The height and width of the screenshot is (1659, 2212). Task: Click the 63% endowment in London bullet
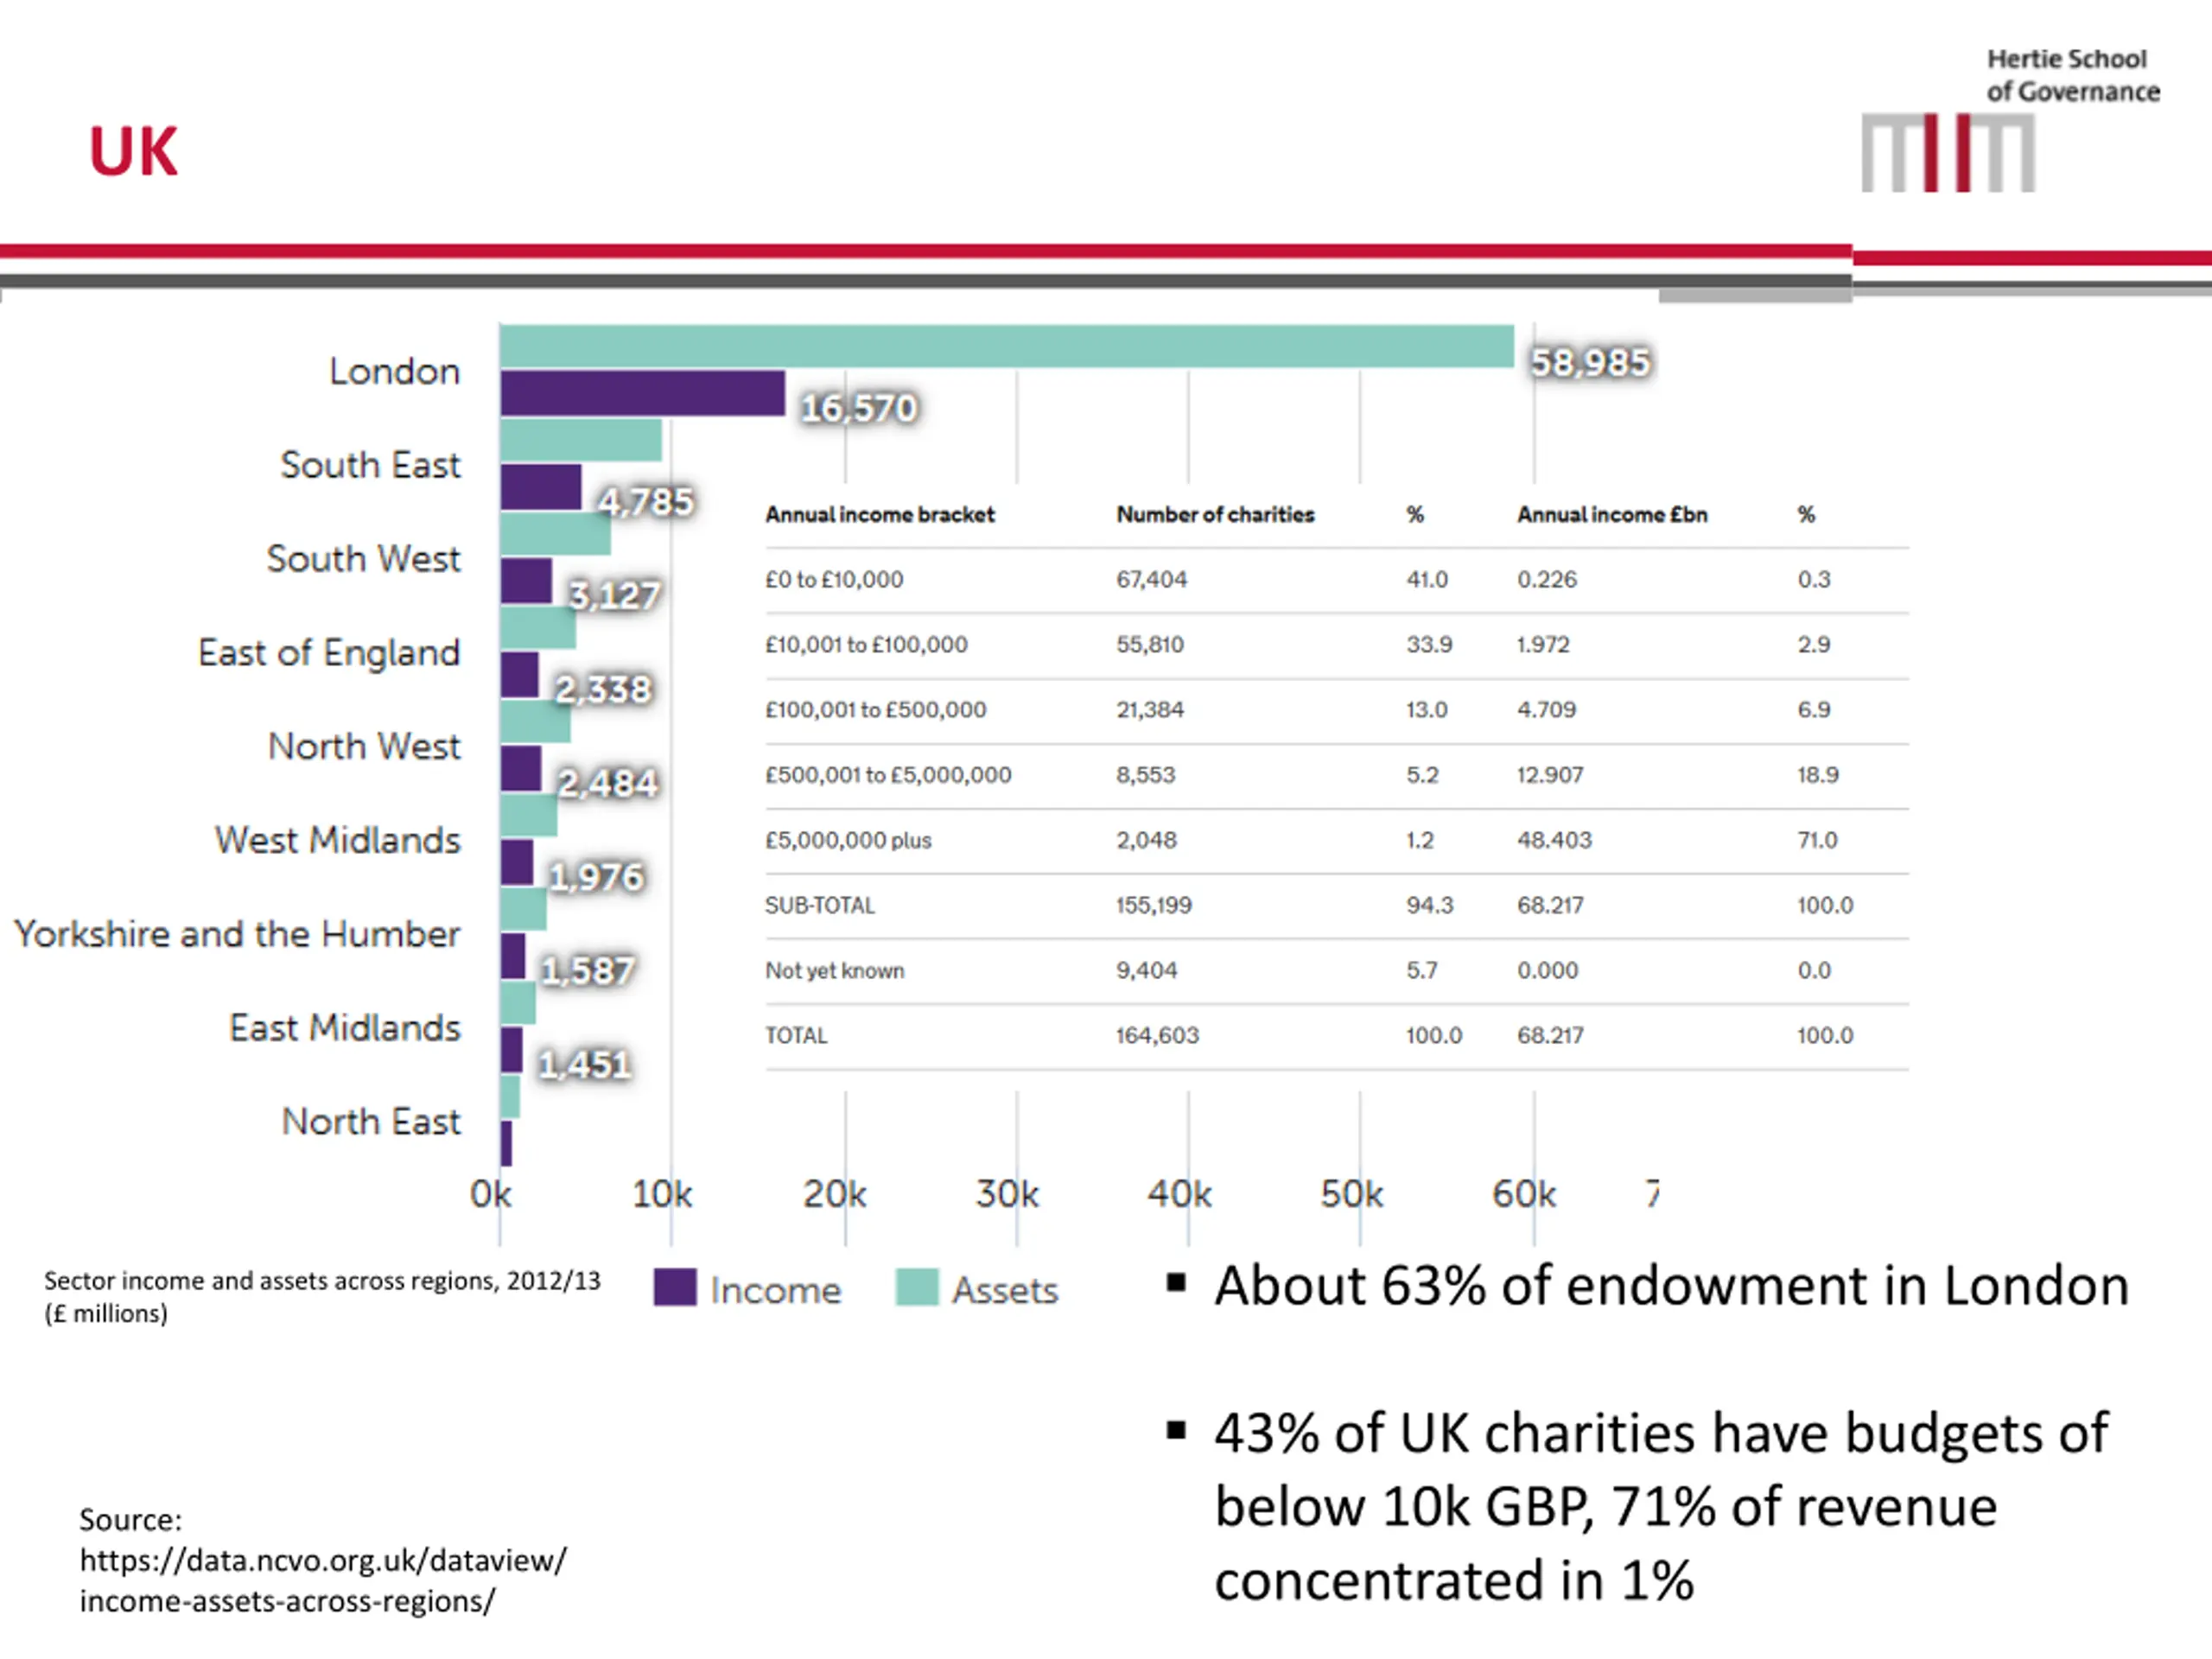point(1671,1285)
